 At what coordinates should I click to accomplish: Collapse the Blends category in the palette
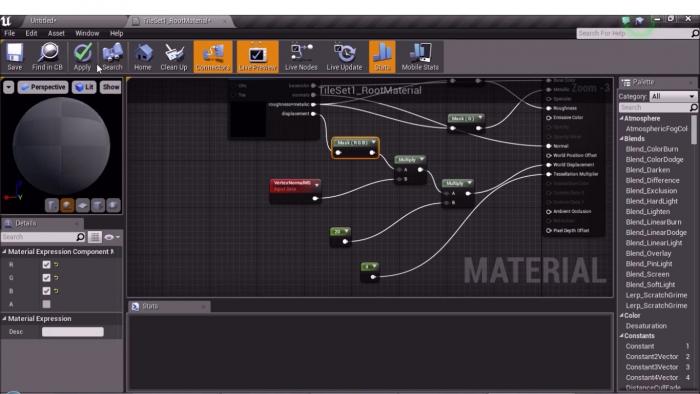click(x=622, y=139)
